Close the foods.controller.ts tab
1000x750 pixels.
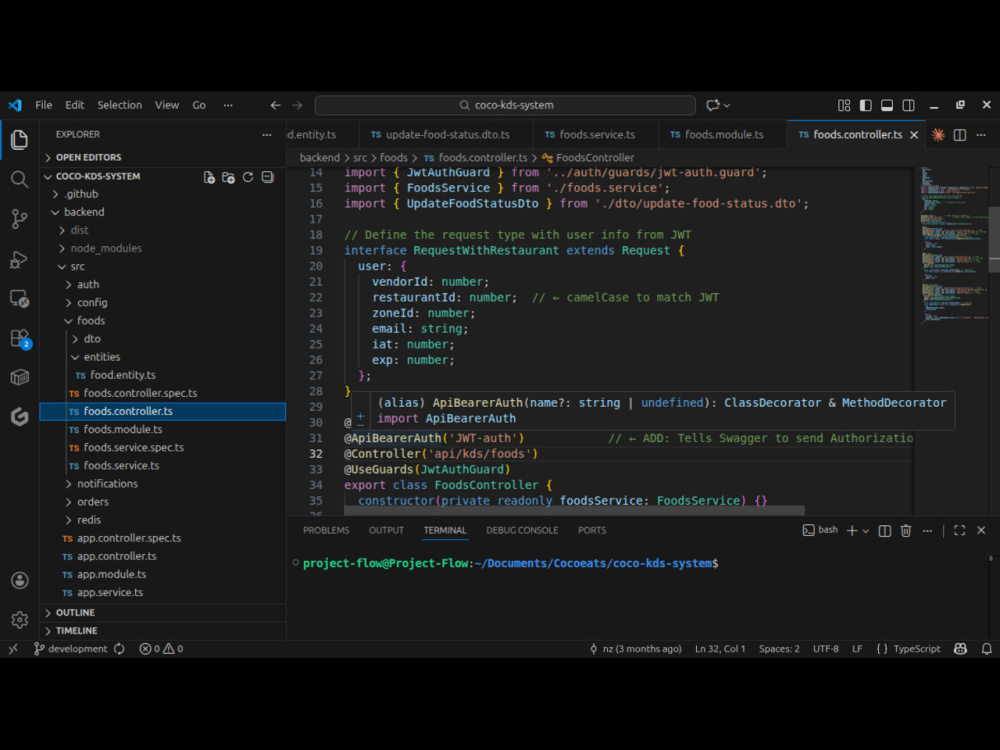coord(914,135)
